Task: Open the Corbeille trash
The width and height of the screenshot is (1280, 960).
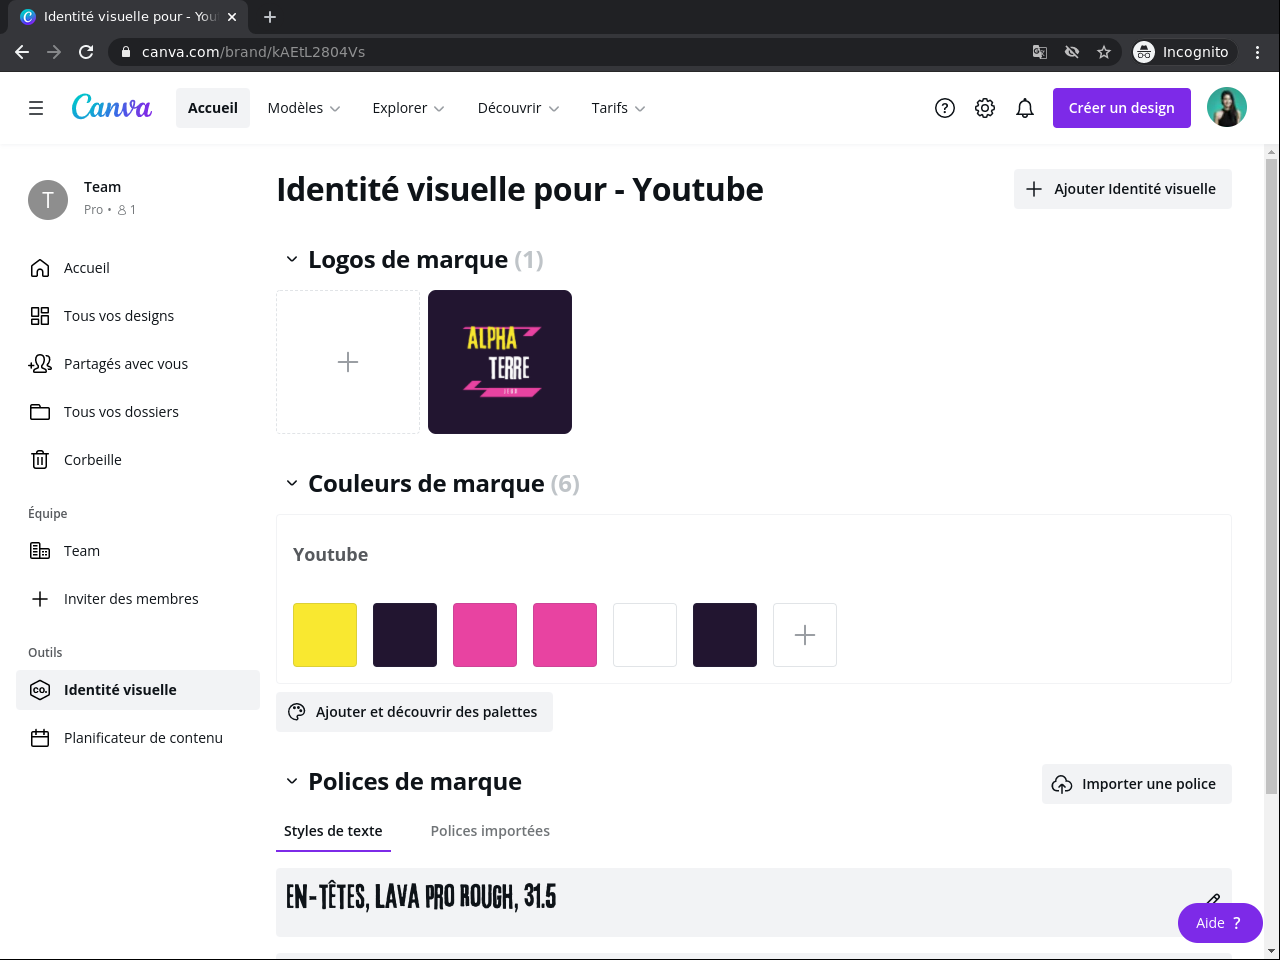Action: [x=138, y=460]
